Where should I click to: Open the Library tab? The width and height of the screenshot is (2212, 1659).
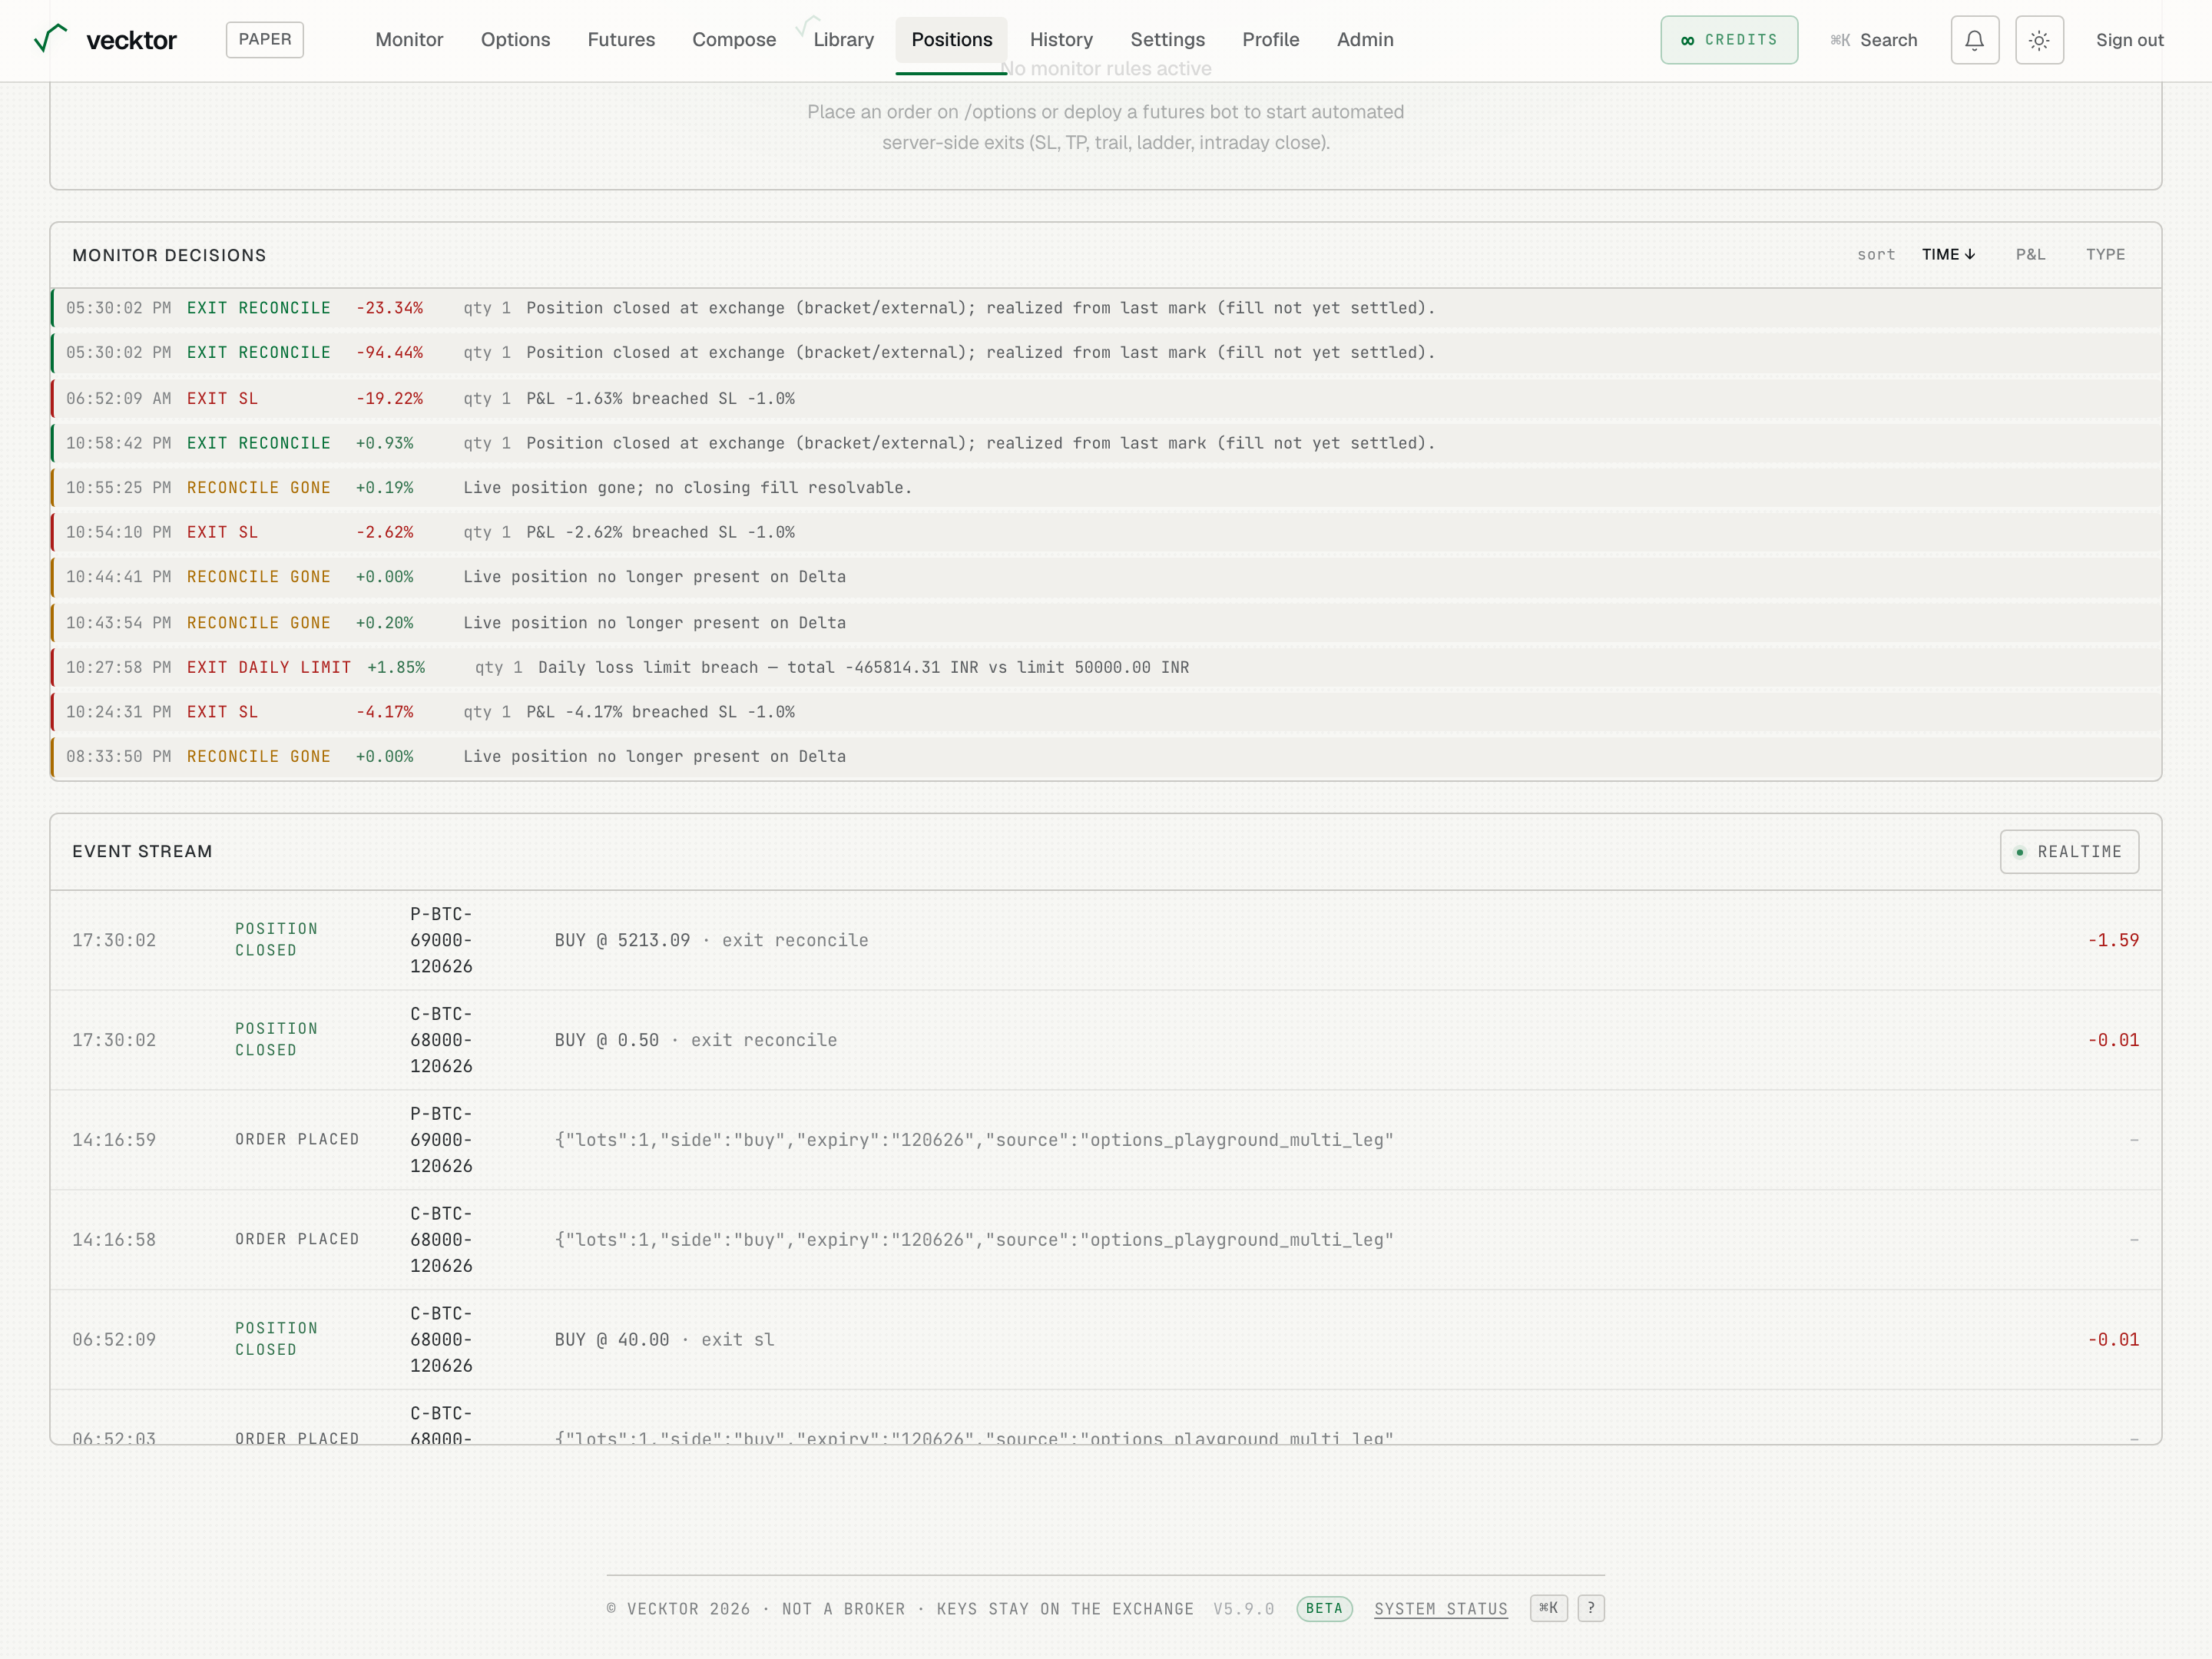(x=843, y=40)
